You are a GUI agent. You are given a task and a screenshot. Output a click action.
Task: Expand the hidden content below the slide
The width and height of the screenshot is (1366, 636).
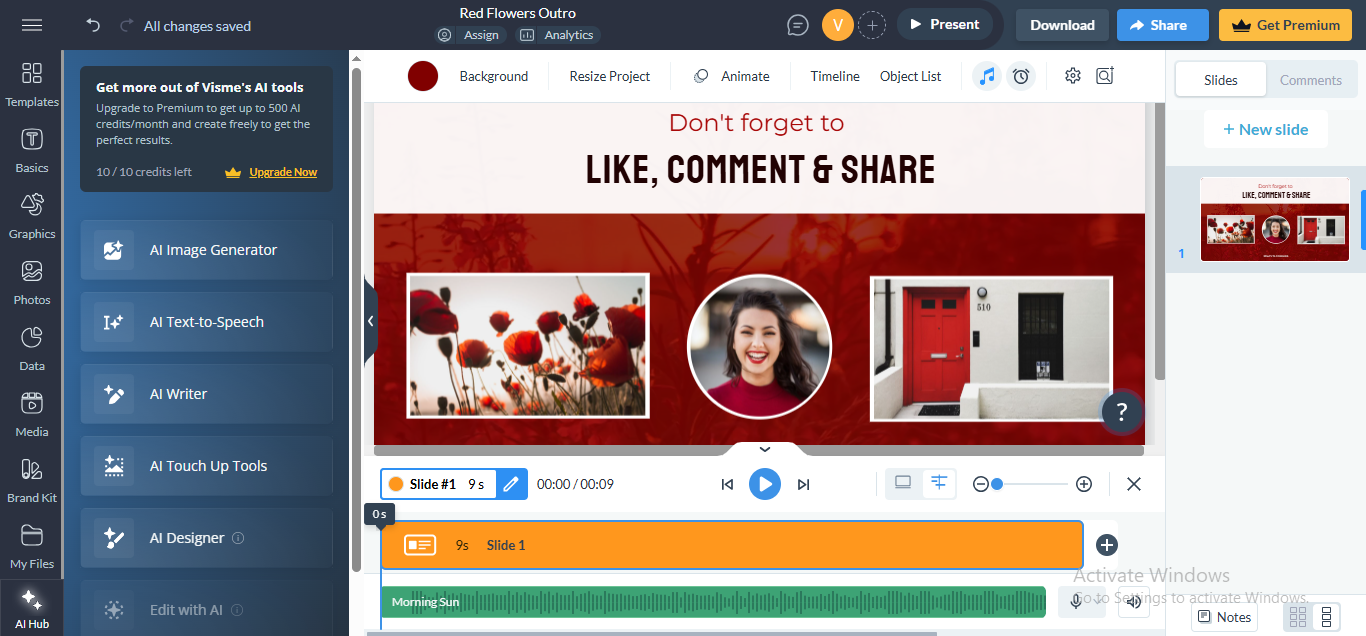coord(764,449)
